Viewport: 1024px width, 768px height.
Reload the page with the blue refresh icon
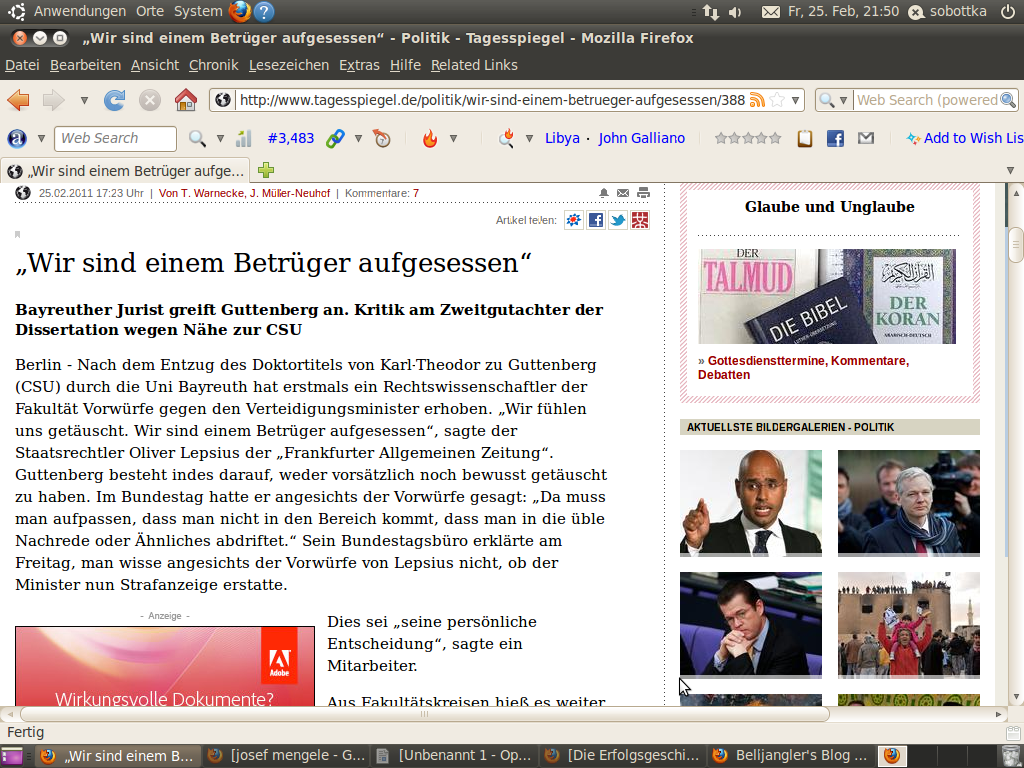(x=114, y=100)
